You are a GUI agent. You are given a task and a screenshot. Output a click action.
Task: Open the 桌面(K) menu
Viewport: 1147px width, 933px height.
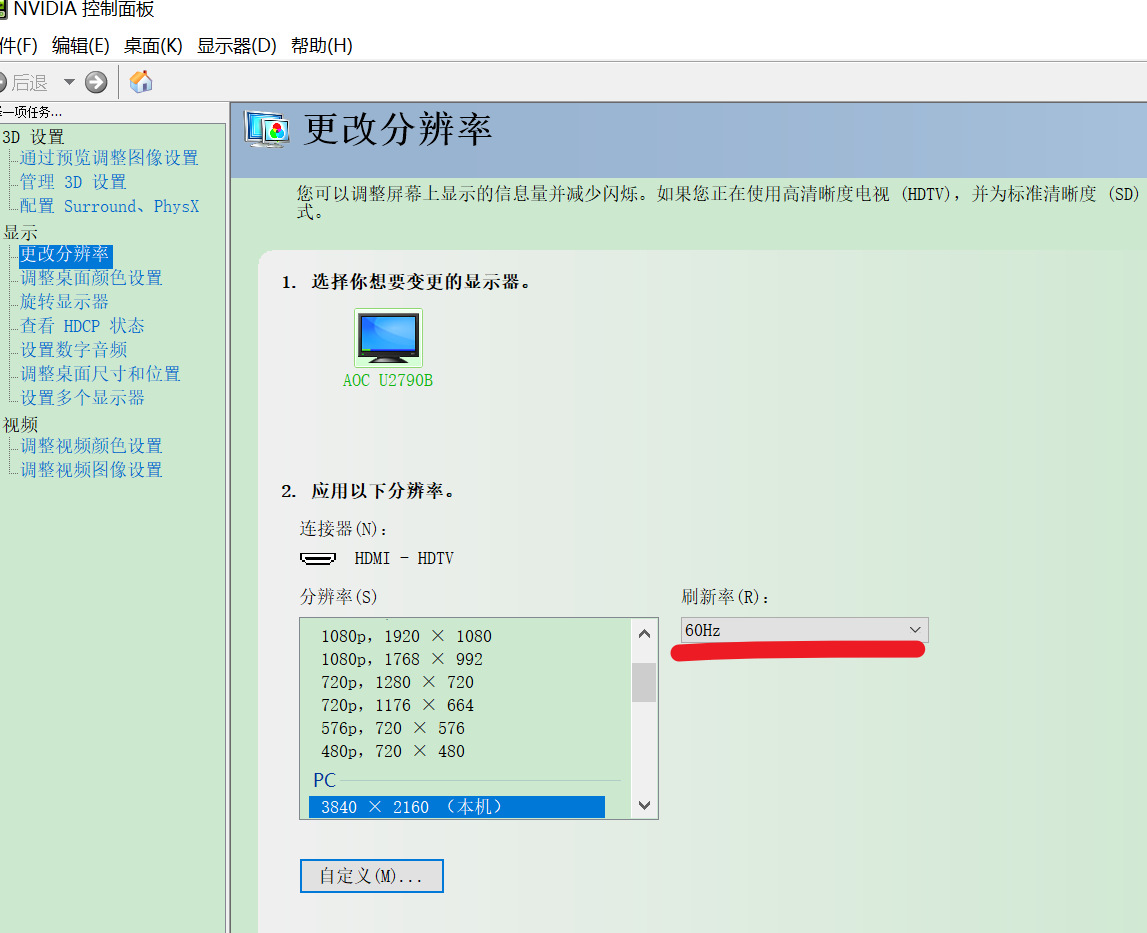153,45
